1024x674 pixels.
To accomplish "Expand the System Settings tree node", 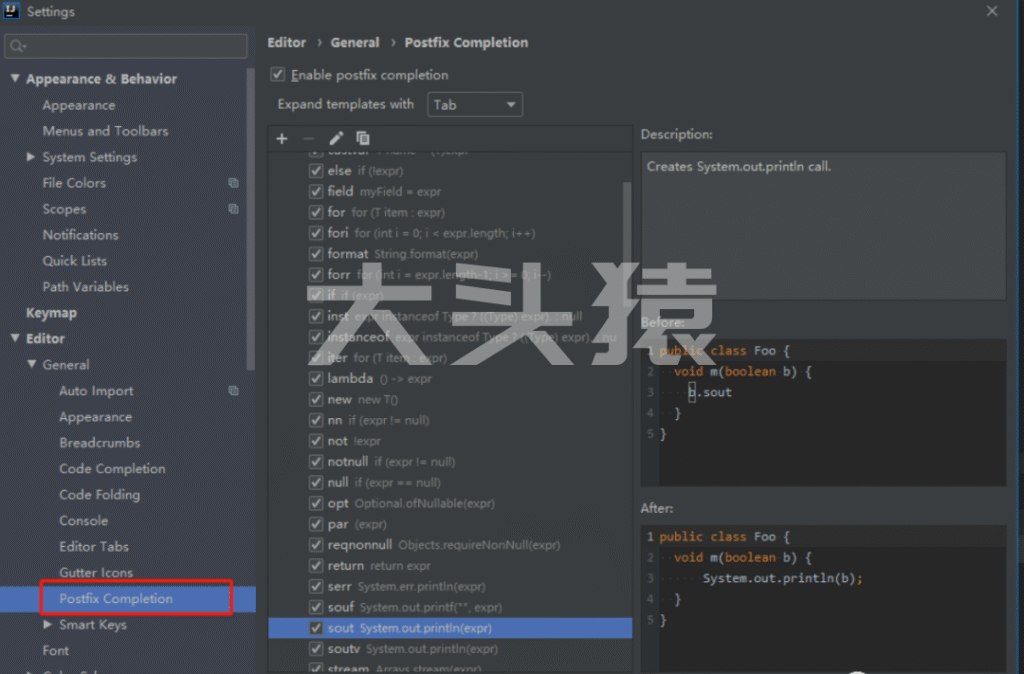I will click(x=32, y=157).
